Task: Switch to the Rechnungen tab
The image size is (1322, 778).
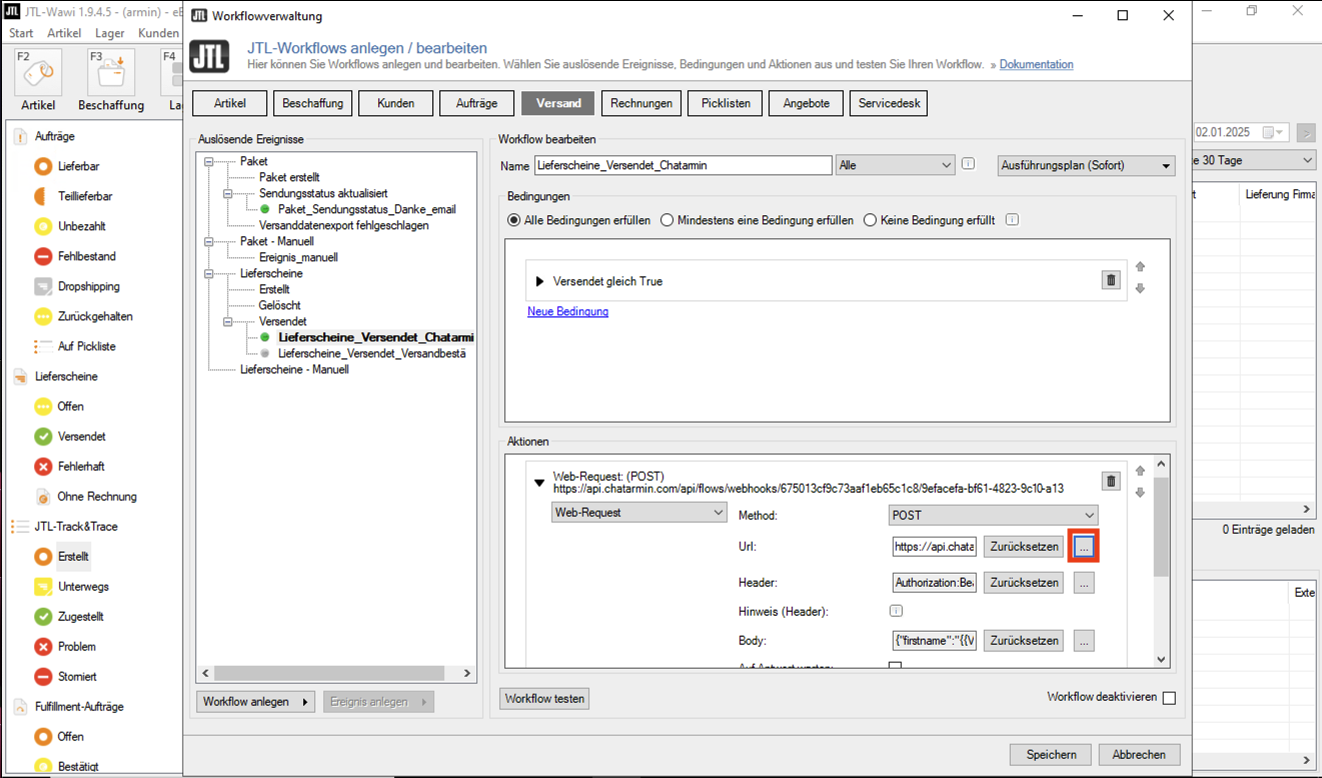Action: (x=642, y=103)
